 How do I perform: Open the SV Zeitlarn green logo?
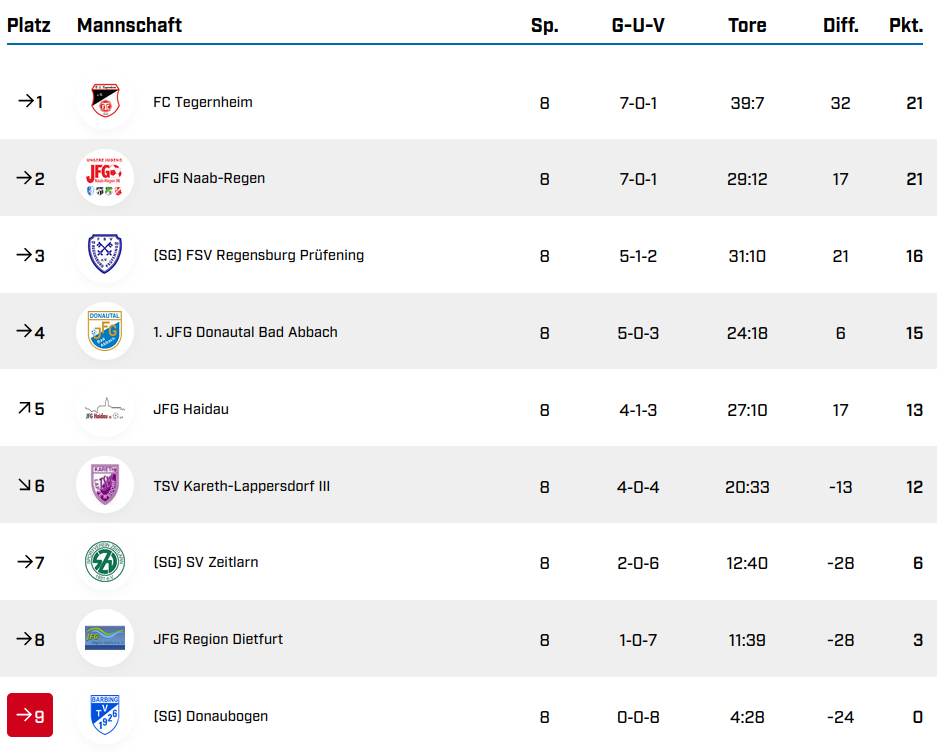click(x=105, y=562)
